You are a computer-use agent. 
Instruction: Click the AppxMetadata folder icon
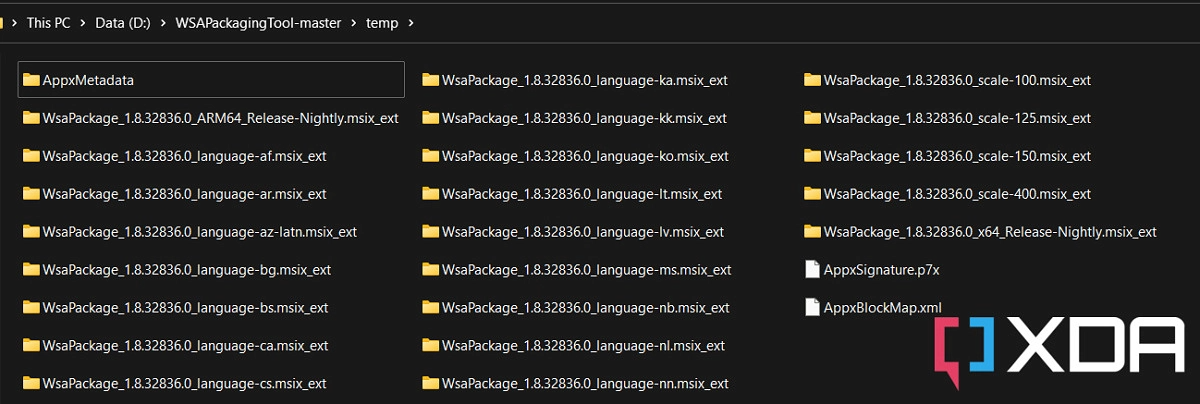(x=31, y=80)
